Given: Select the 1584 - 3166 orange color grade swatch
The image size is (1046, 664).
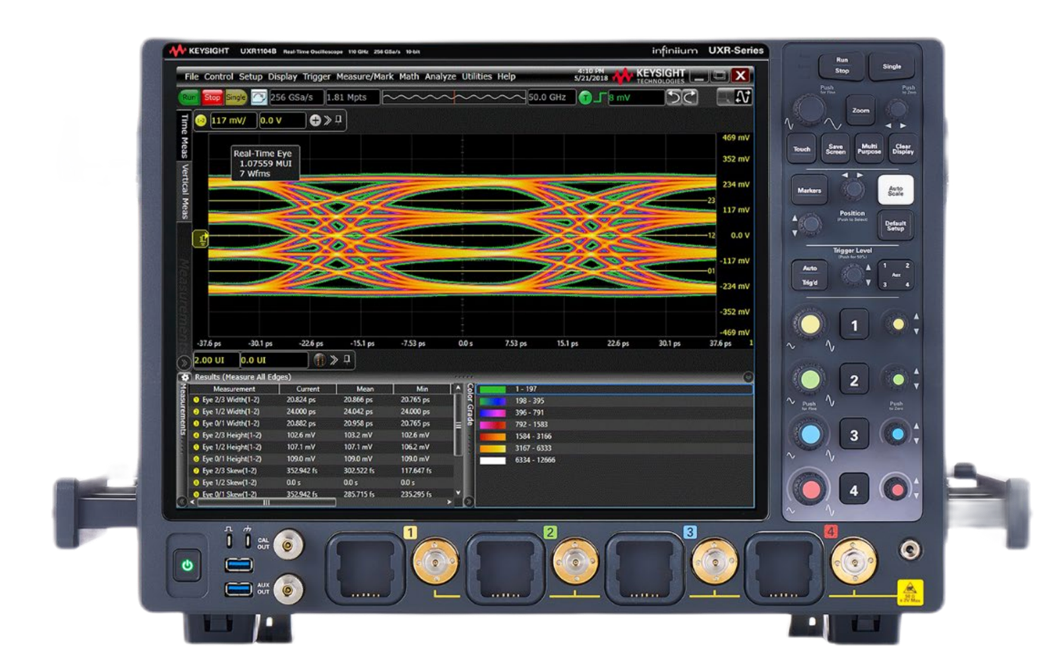Looking at the screenshot, I should pyautogui.click(x=493, y=436).
